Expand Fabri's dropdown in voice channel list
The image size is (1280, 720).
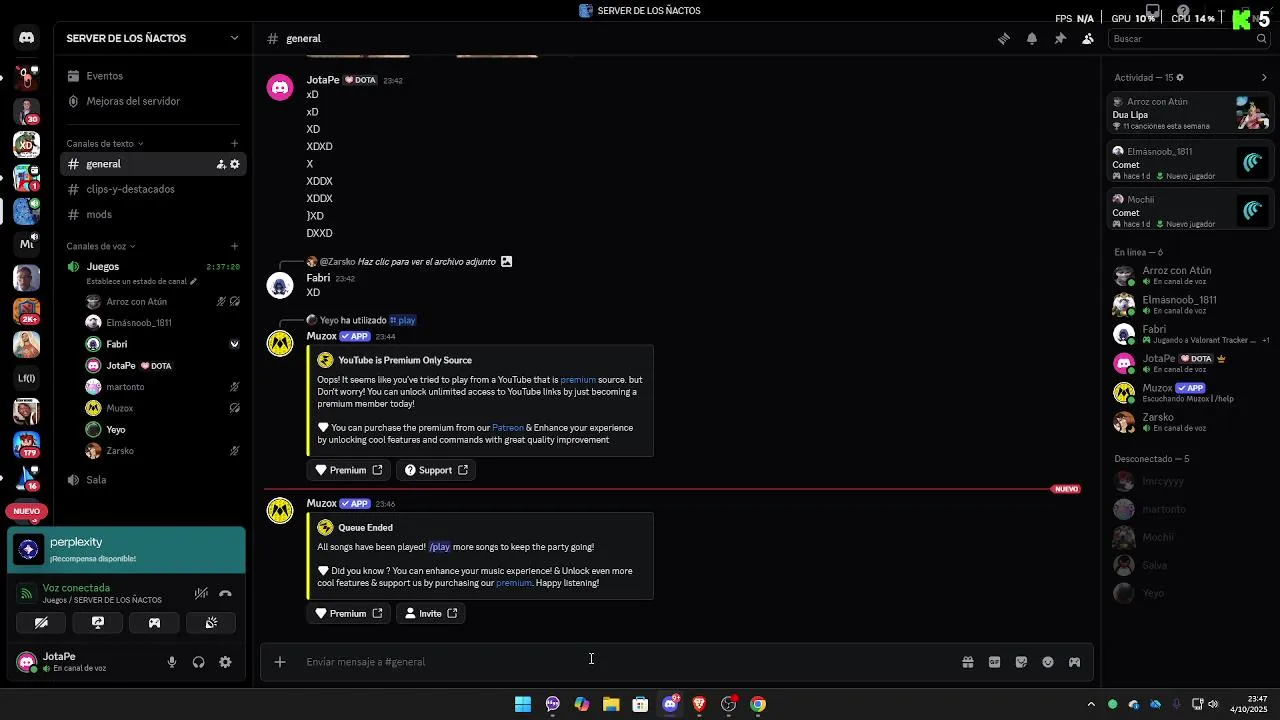pyautogui.click(x=234, y=344)
